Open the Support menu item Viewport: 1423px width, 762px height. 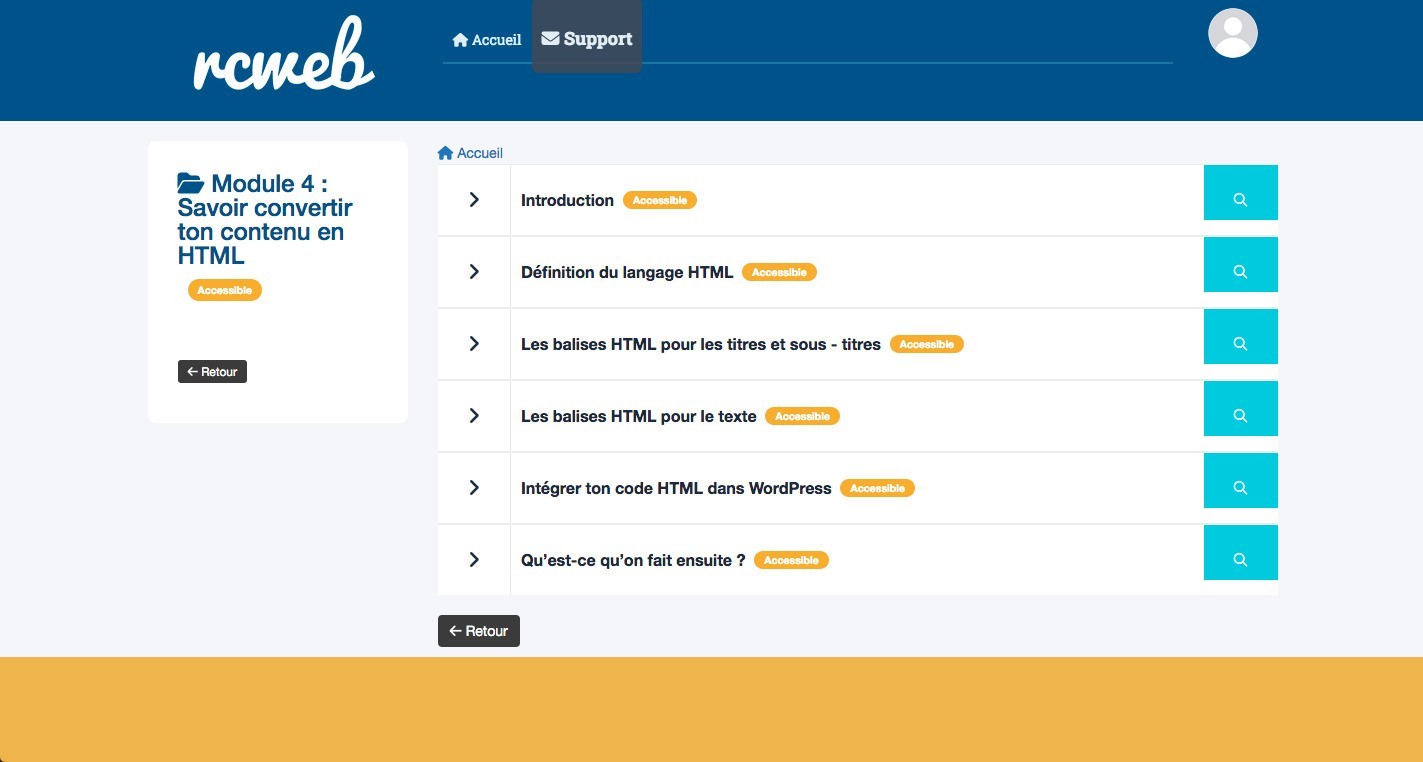587,39
